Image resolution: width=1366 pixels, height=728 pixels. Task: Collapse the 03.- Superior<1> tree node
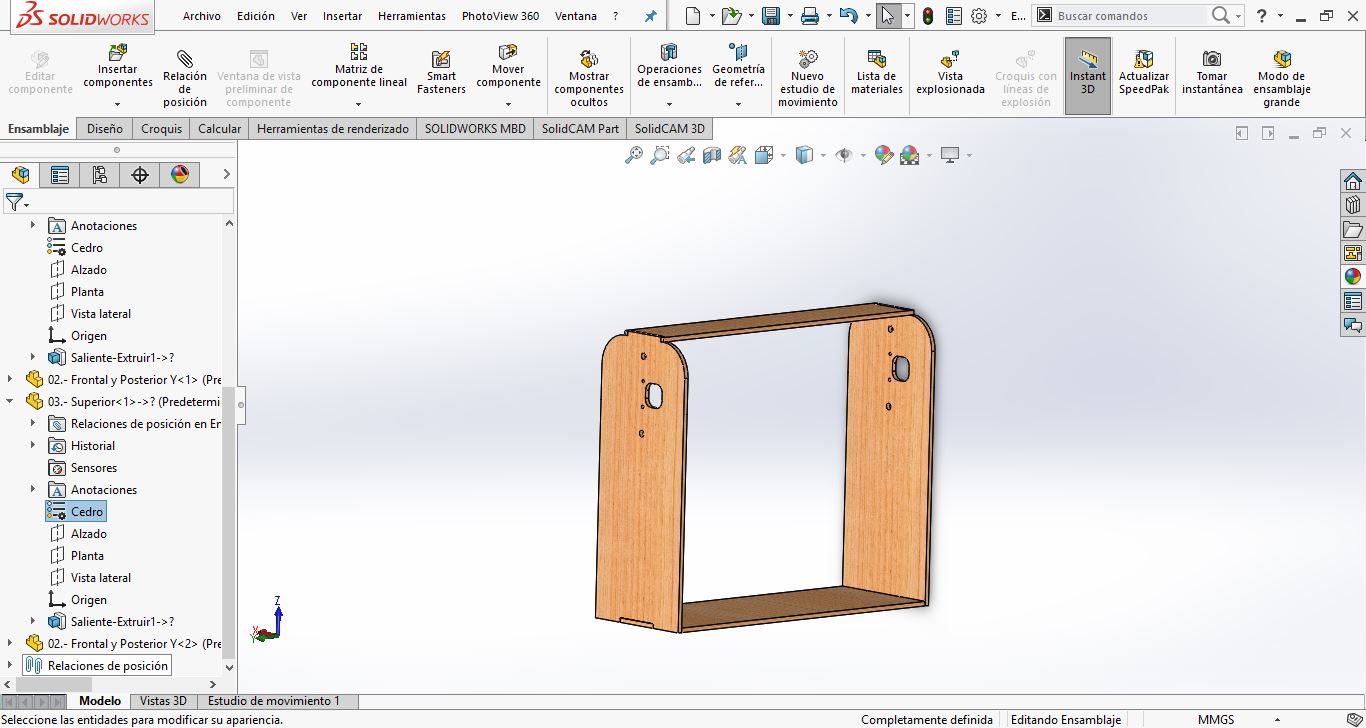pos(11,402)
